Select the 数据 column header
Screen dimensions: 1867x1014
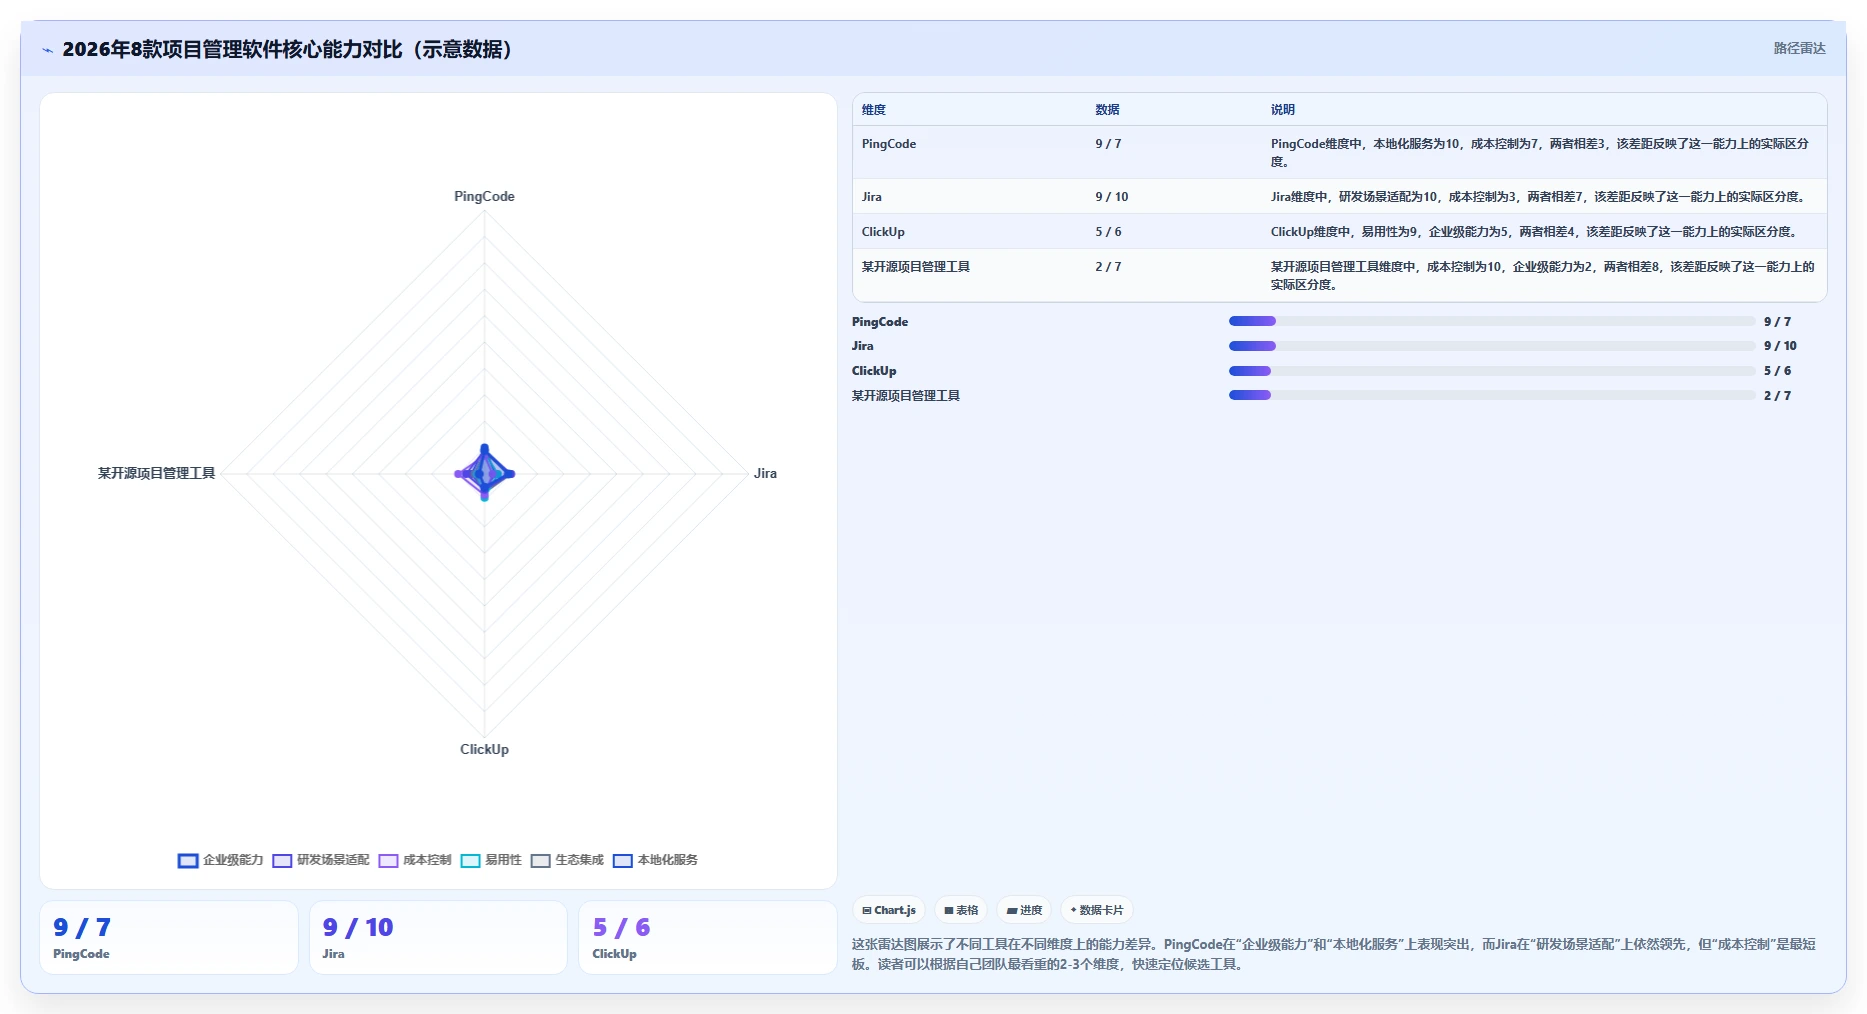pos(1107,110)
